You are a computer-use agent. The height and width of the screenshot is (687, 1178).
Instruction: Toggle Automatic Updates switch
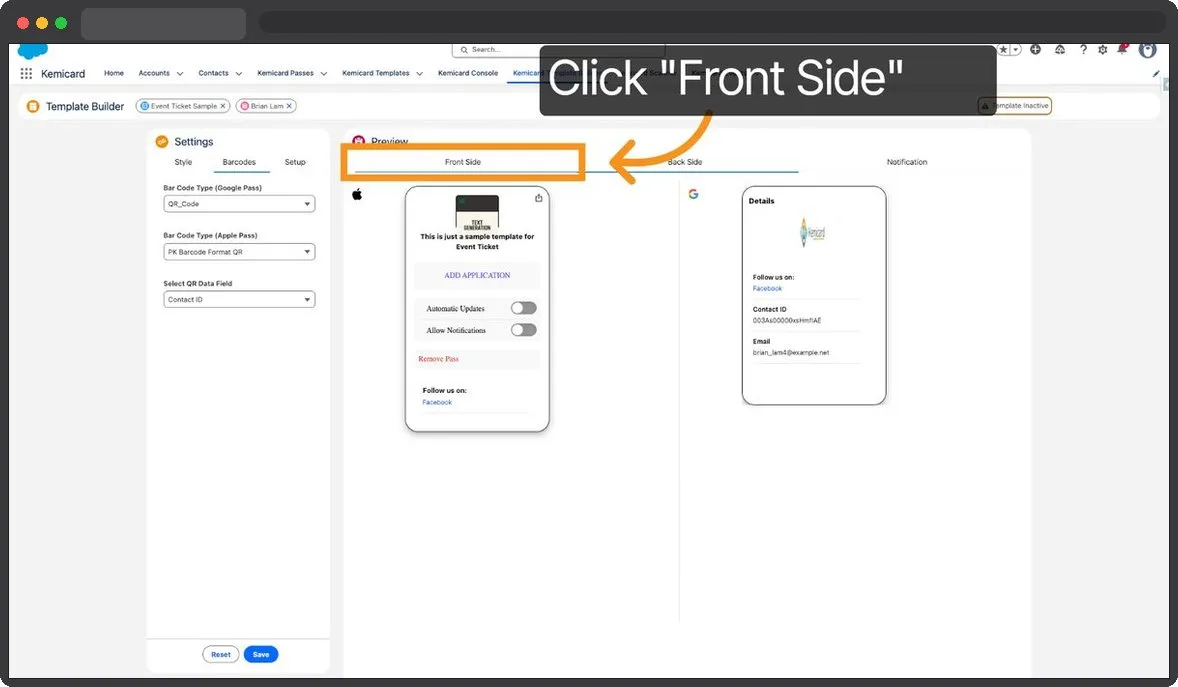click(x=524, y=308)
